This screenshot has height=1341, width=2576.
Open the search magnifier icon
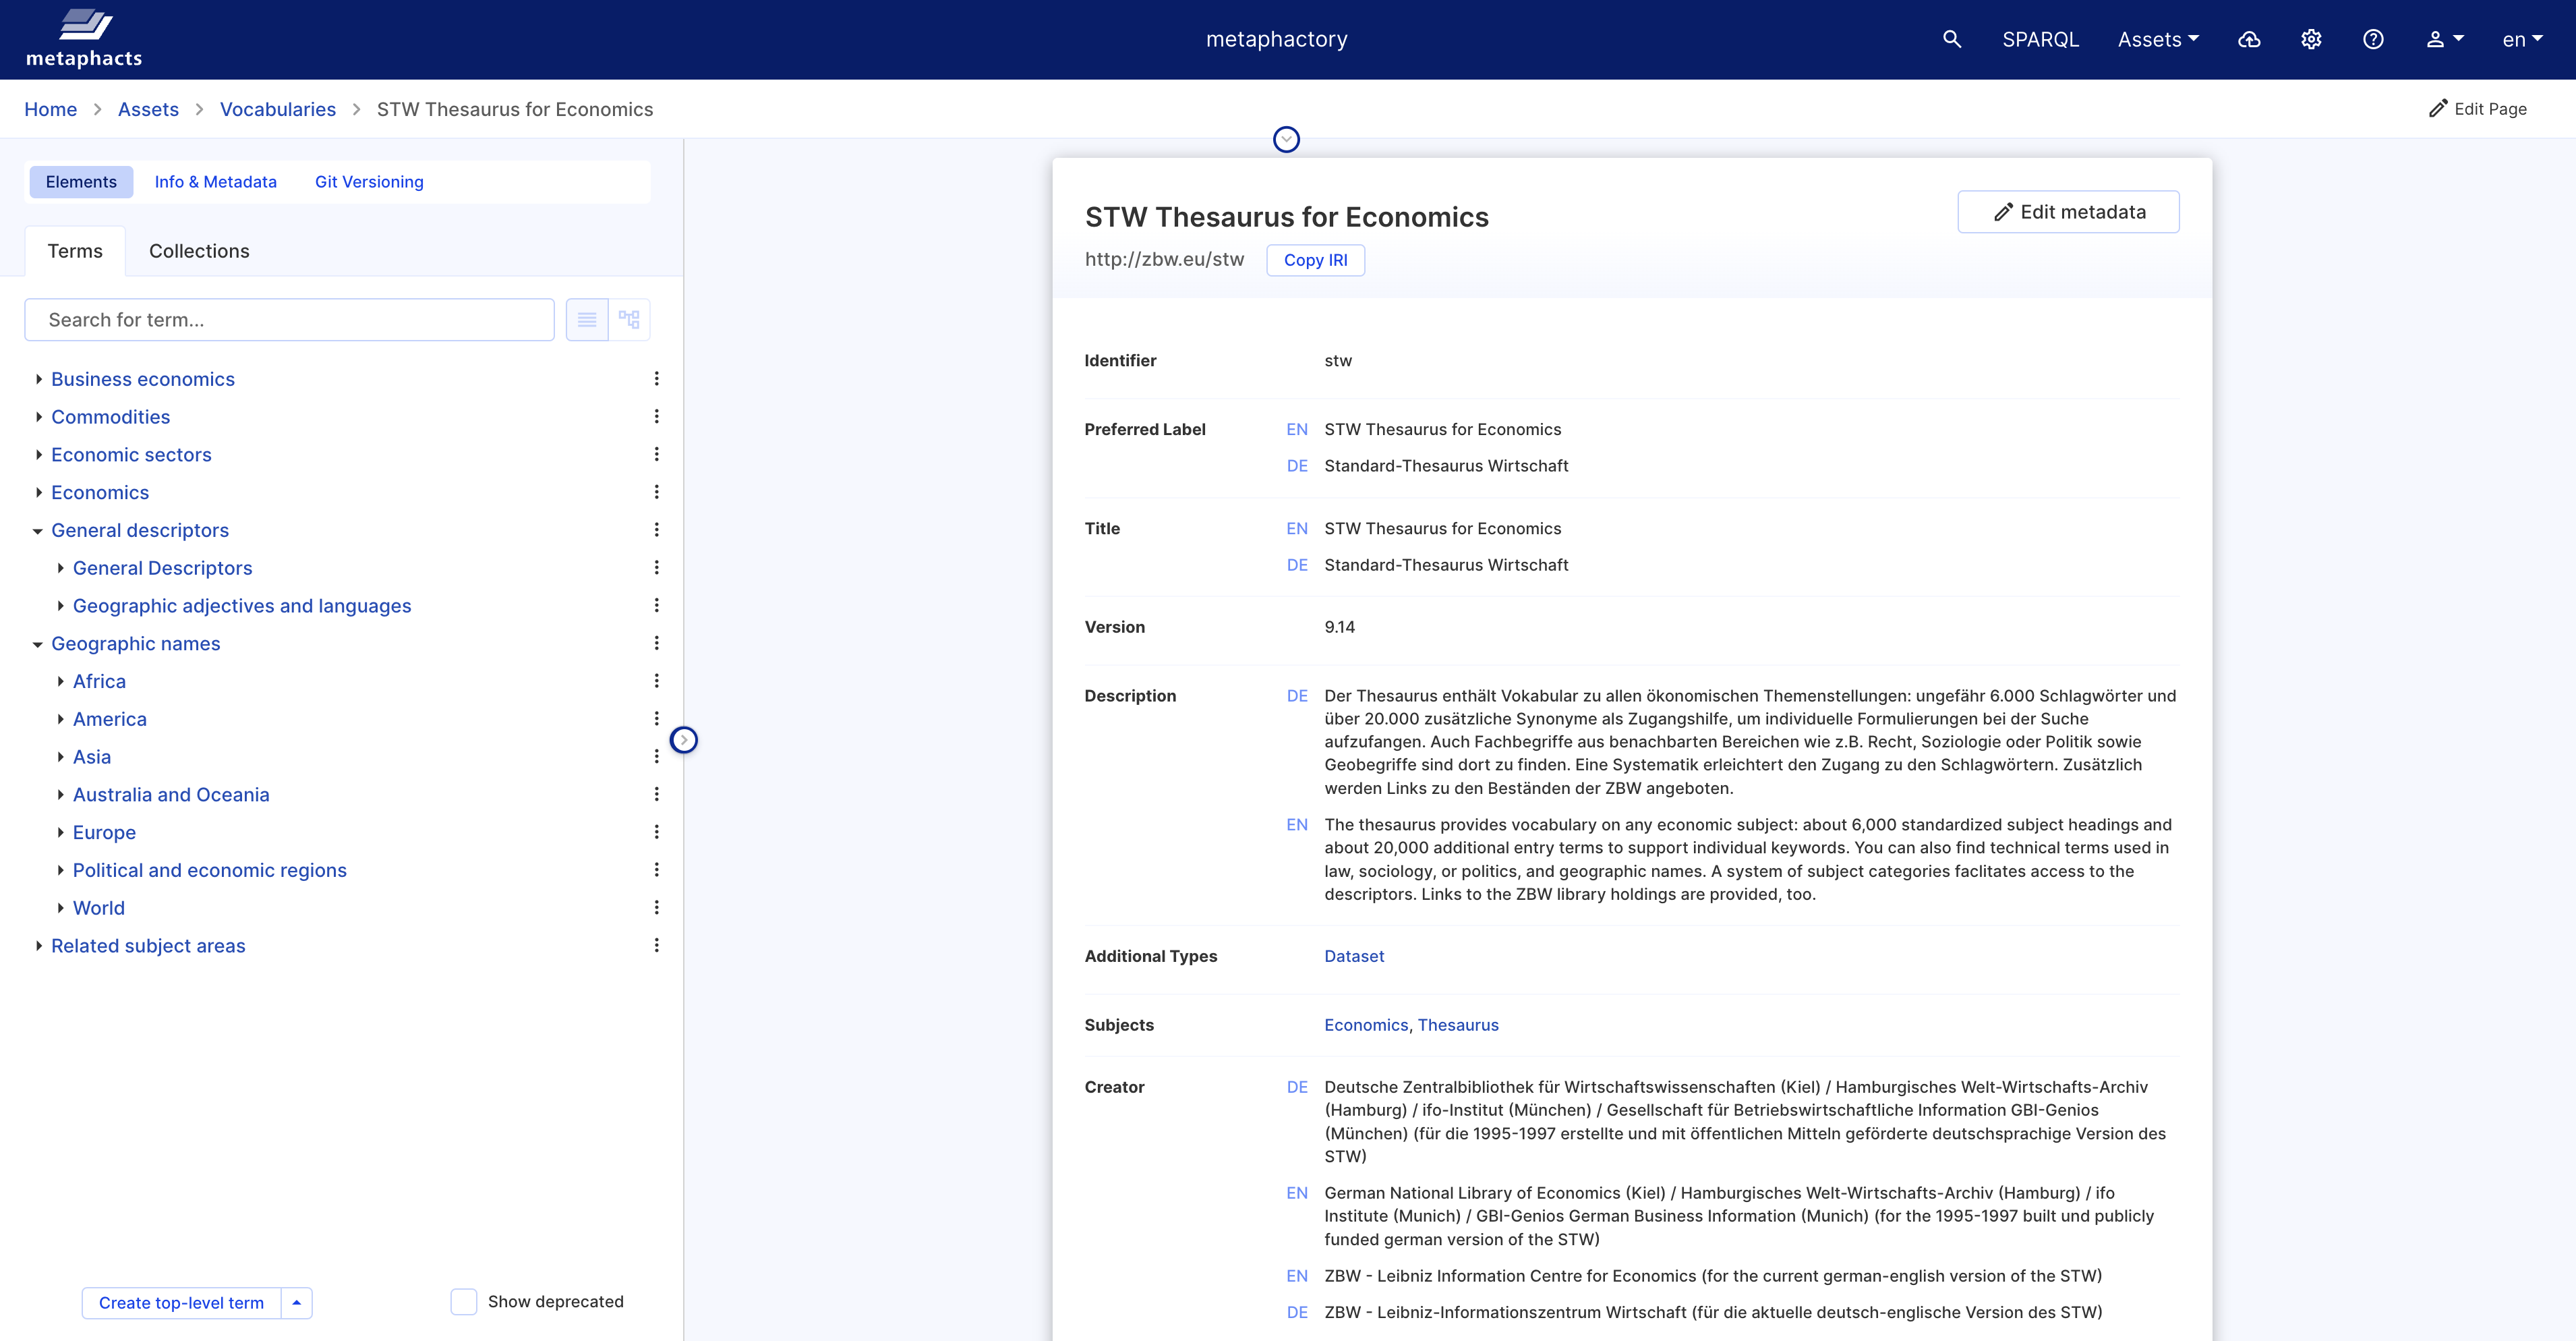pyautogui.click(x=1951, y=39)
